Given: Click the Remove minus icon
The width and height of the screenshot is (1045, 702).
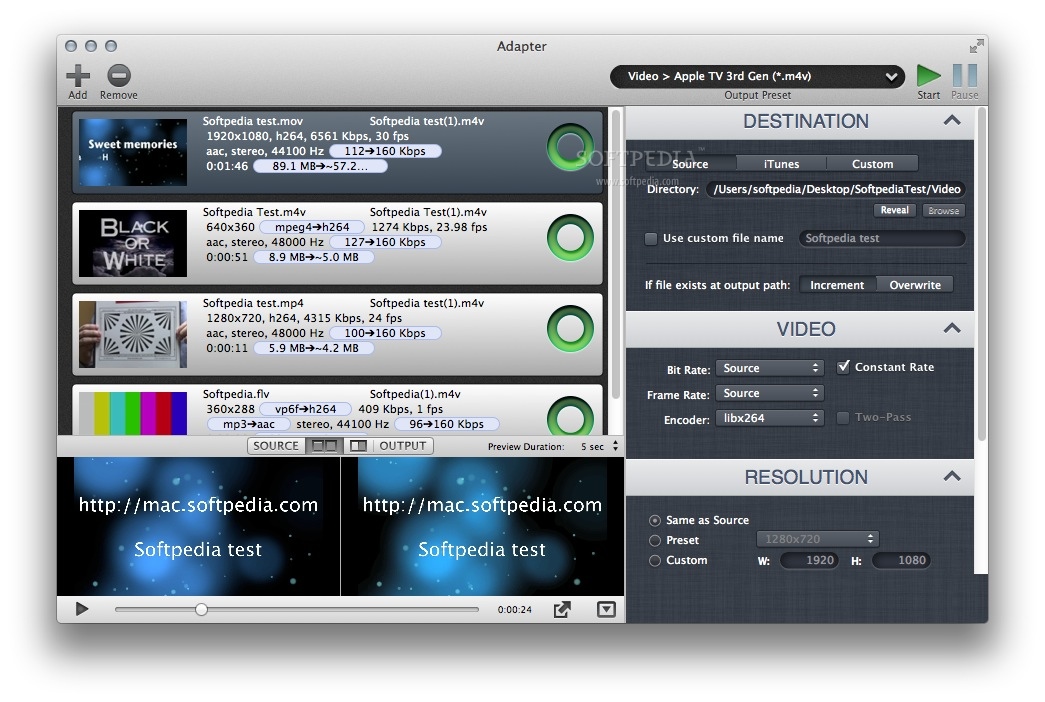Looking at the screenshot, I should click(119, 75).
